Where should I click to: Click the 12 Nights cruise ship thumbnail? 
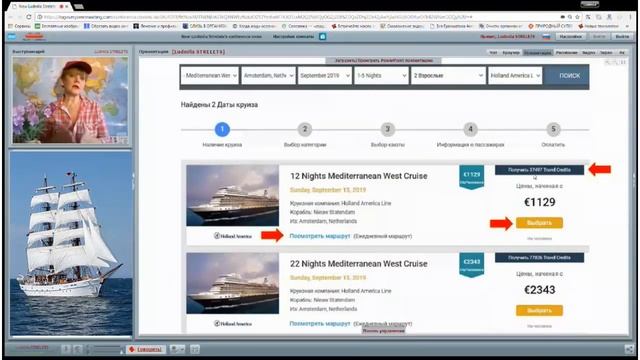tap(233, 196)
